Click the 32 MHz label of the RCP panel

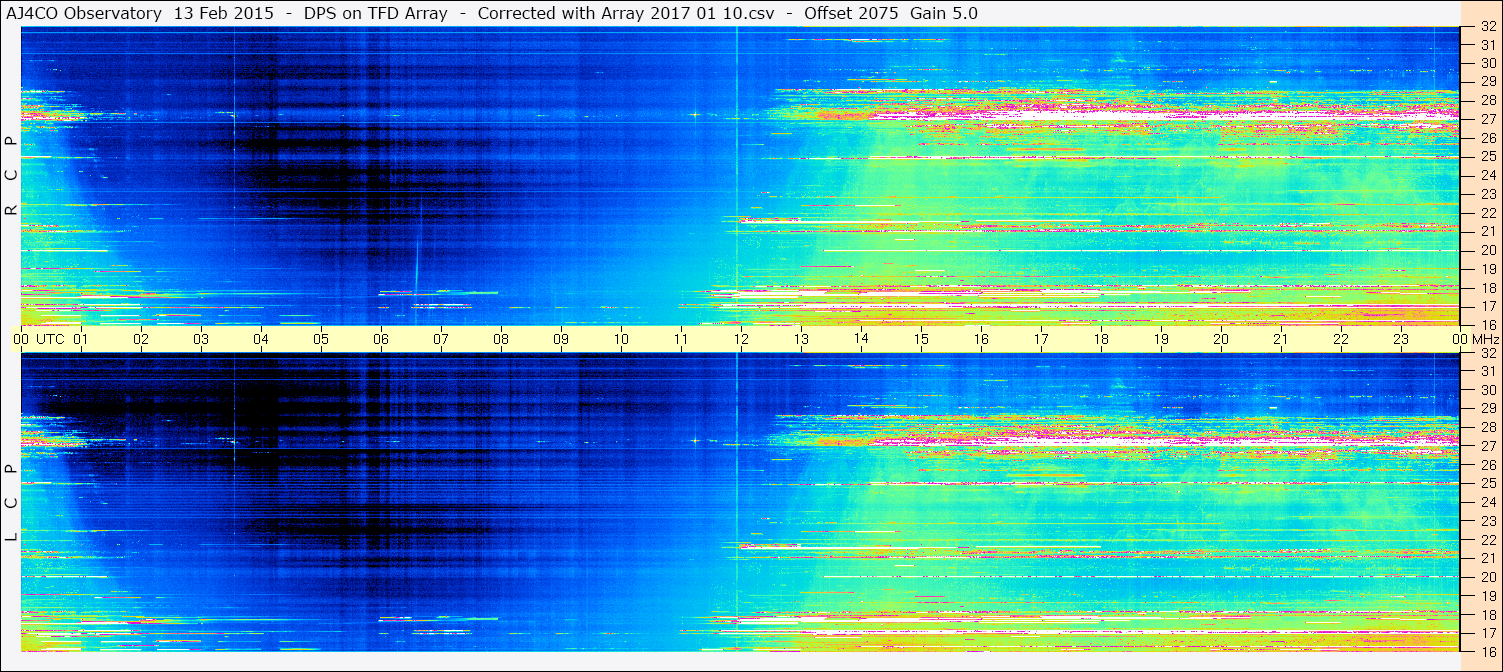pyautogui.click(x=1487, y=28)
